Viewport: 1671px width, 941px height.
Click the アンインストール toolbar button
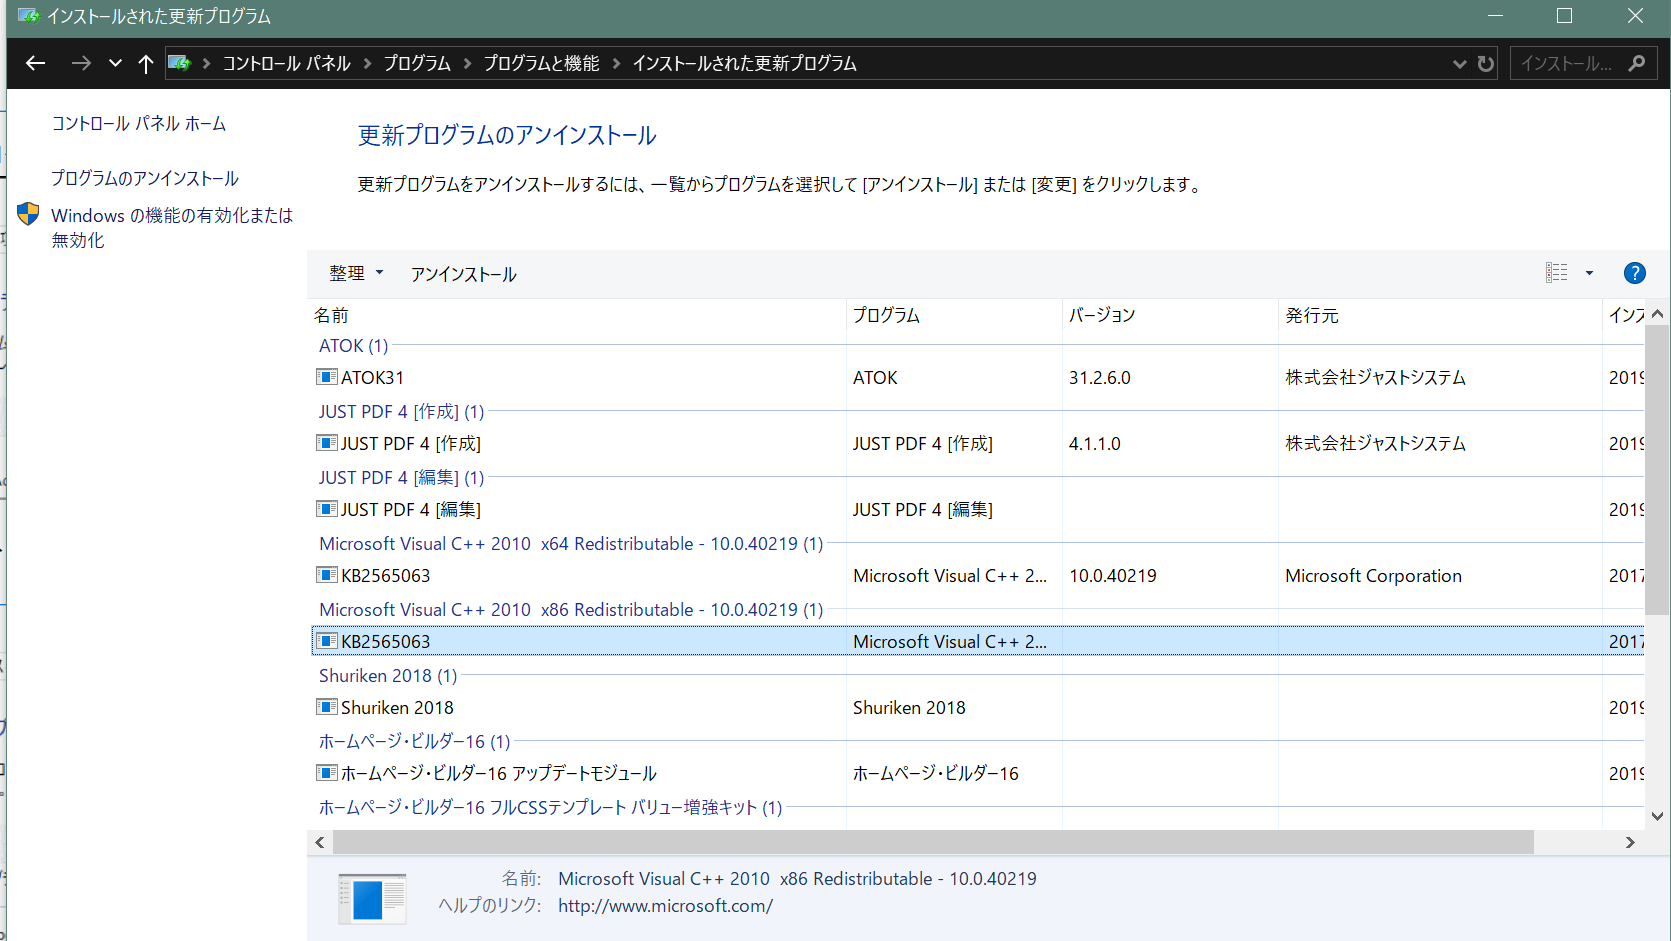[463, 274]
